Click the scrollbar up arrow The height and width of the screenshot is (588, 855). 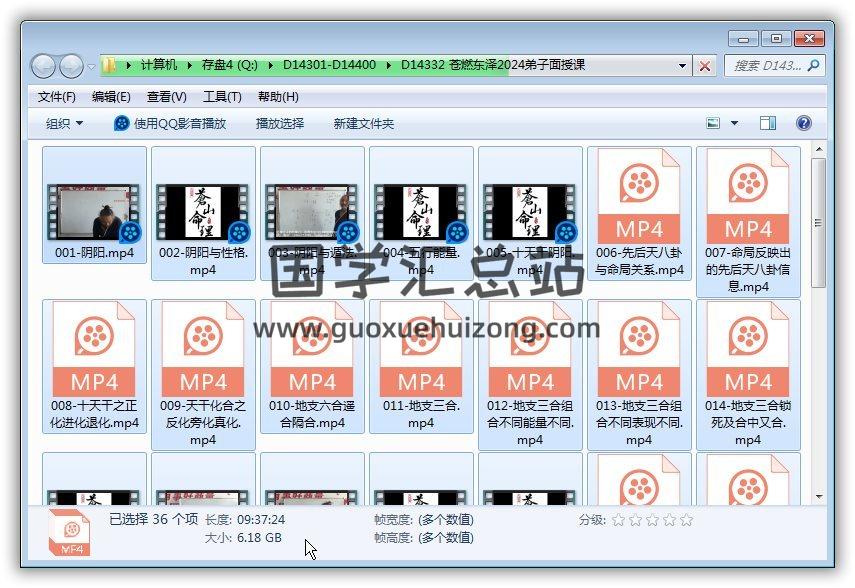pyautogui.click(x=818, y=149)
